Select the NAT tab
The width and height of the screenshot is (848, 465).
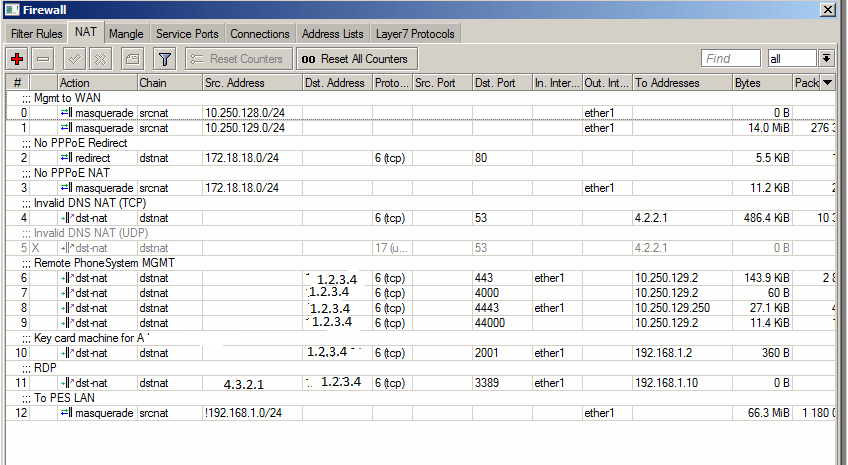86,32
